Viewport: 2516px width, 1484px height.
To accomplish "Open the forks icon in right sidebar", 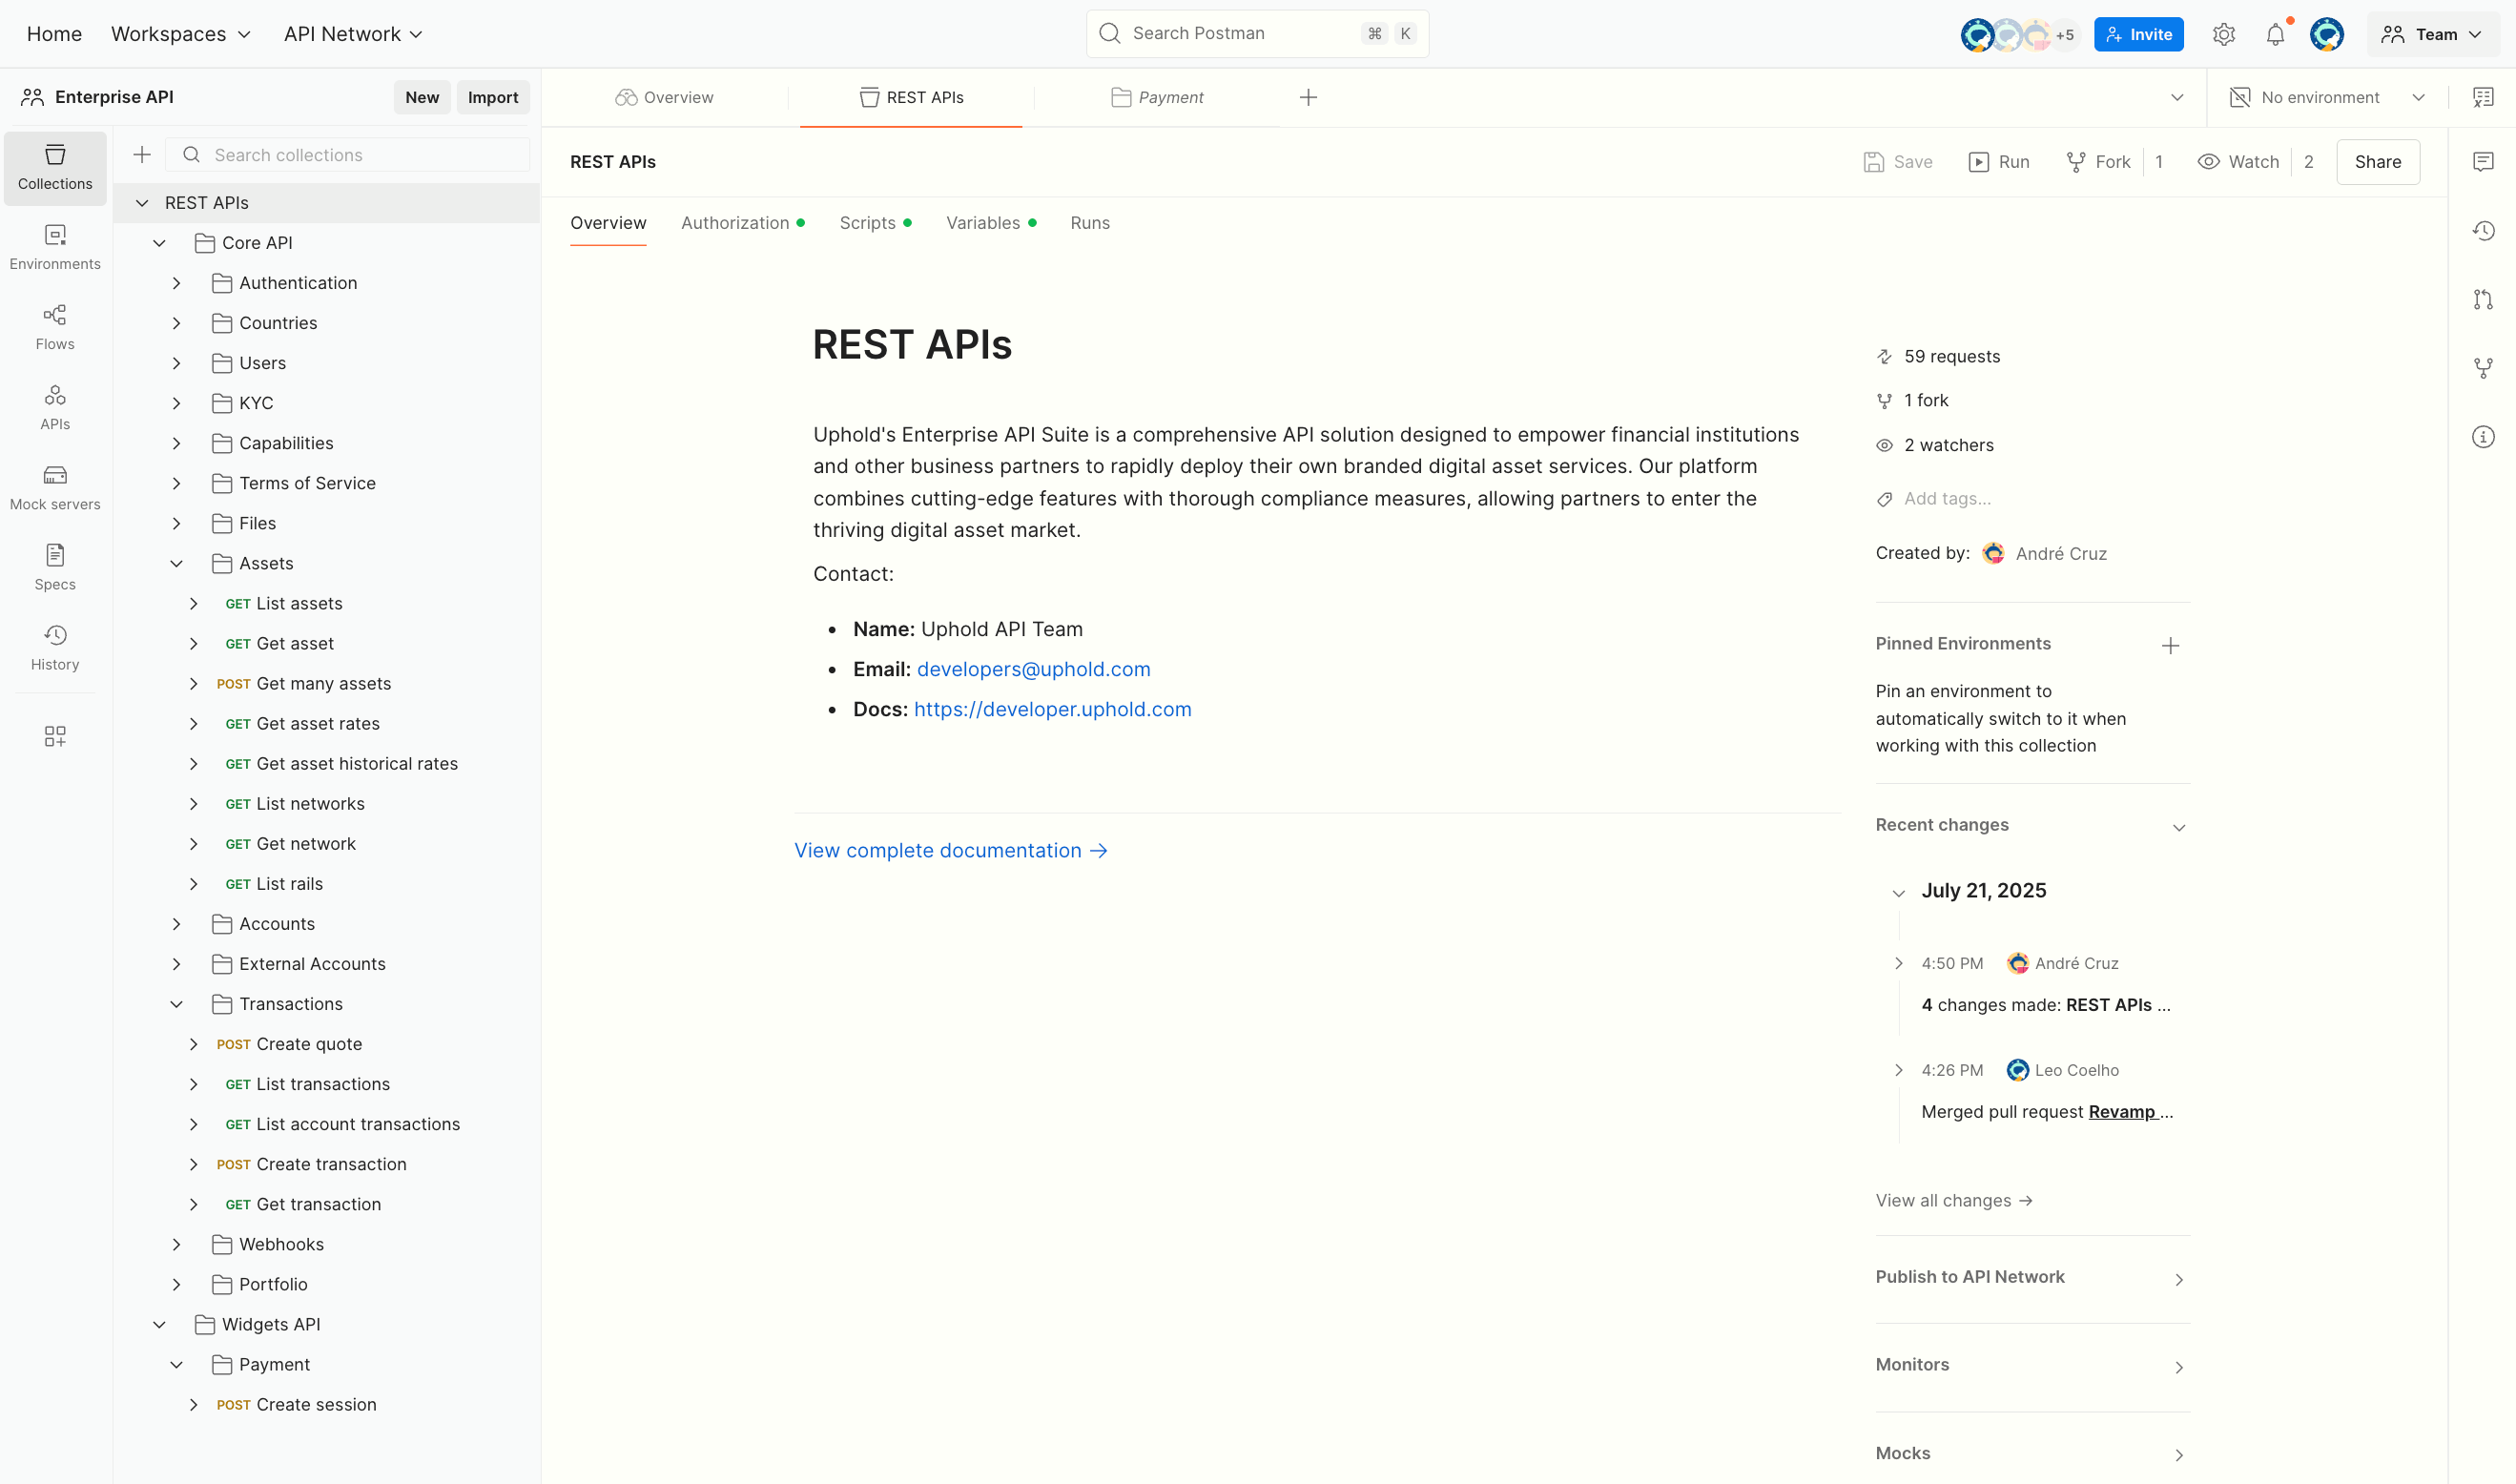I will [x=2483, y=368].
